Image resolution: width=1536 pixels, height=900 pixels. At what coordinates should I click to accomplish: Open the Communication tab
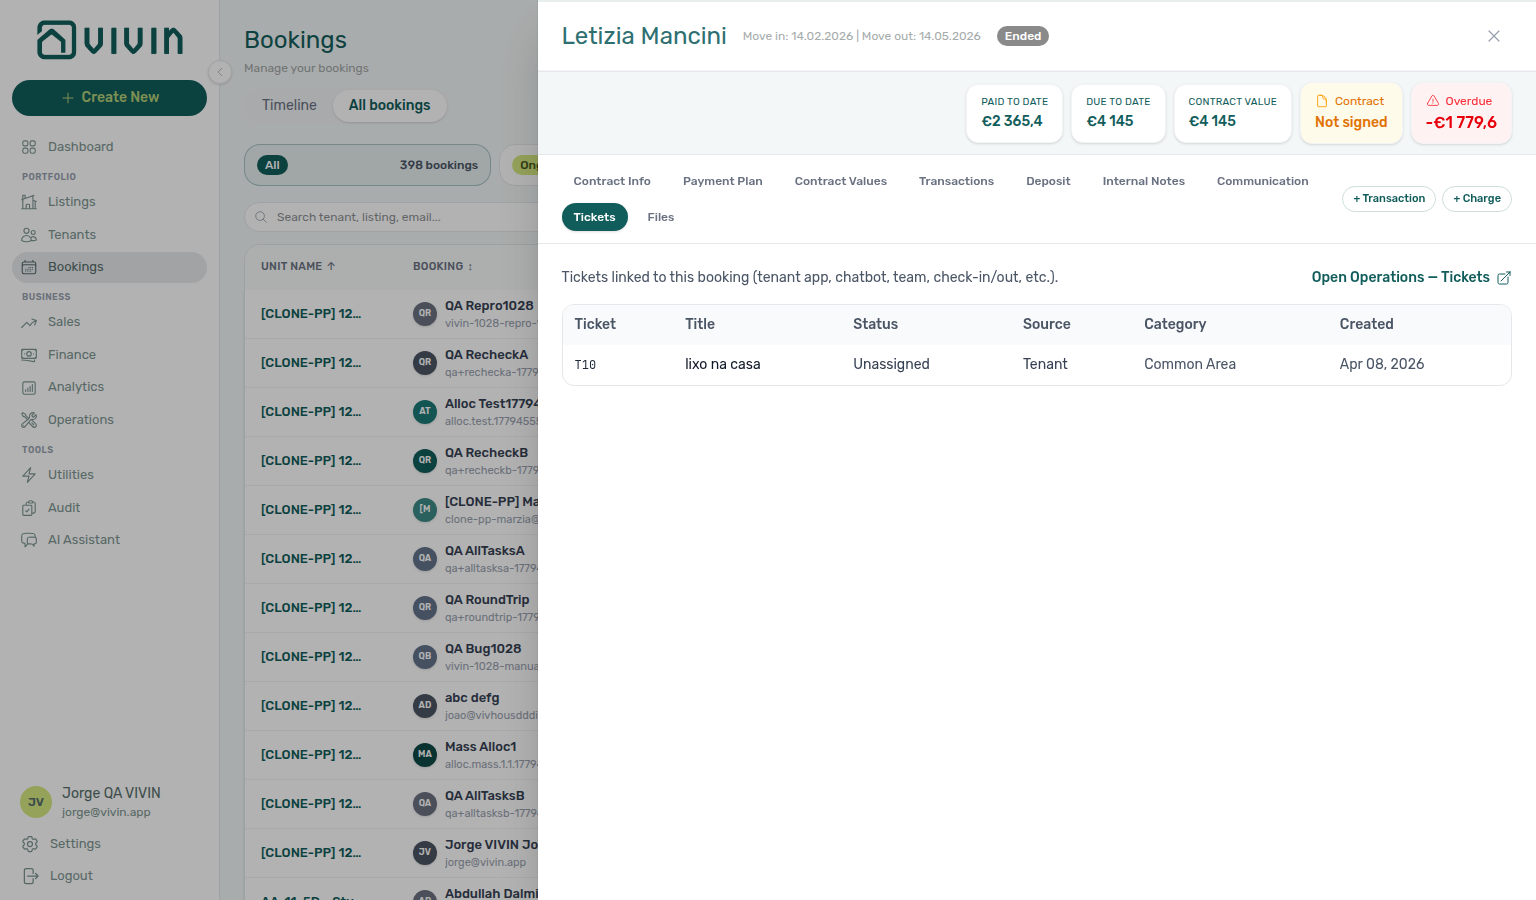[x=1263, y=181]
